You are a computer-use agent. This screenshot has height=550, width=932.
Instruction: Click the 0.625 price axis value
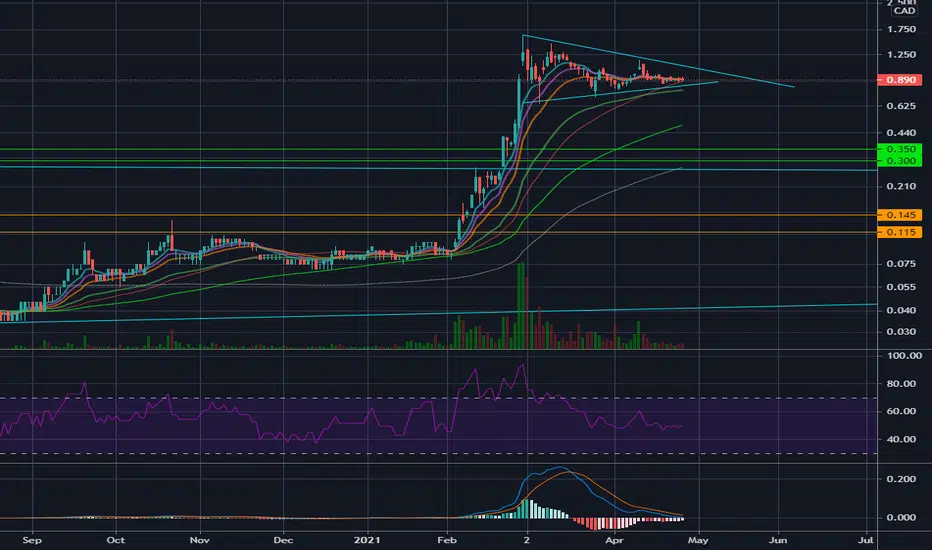[901, 106]
